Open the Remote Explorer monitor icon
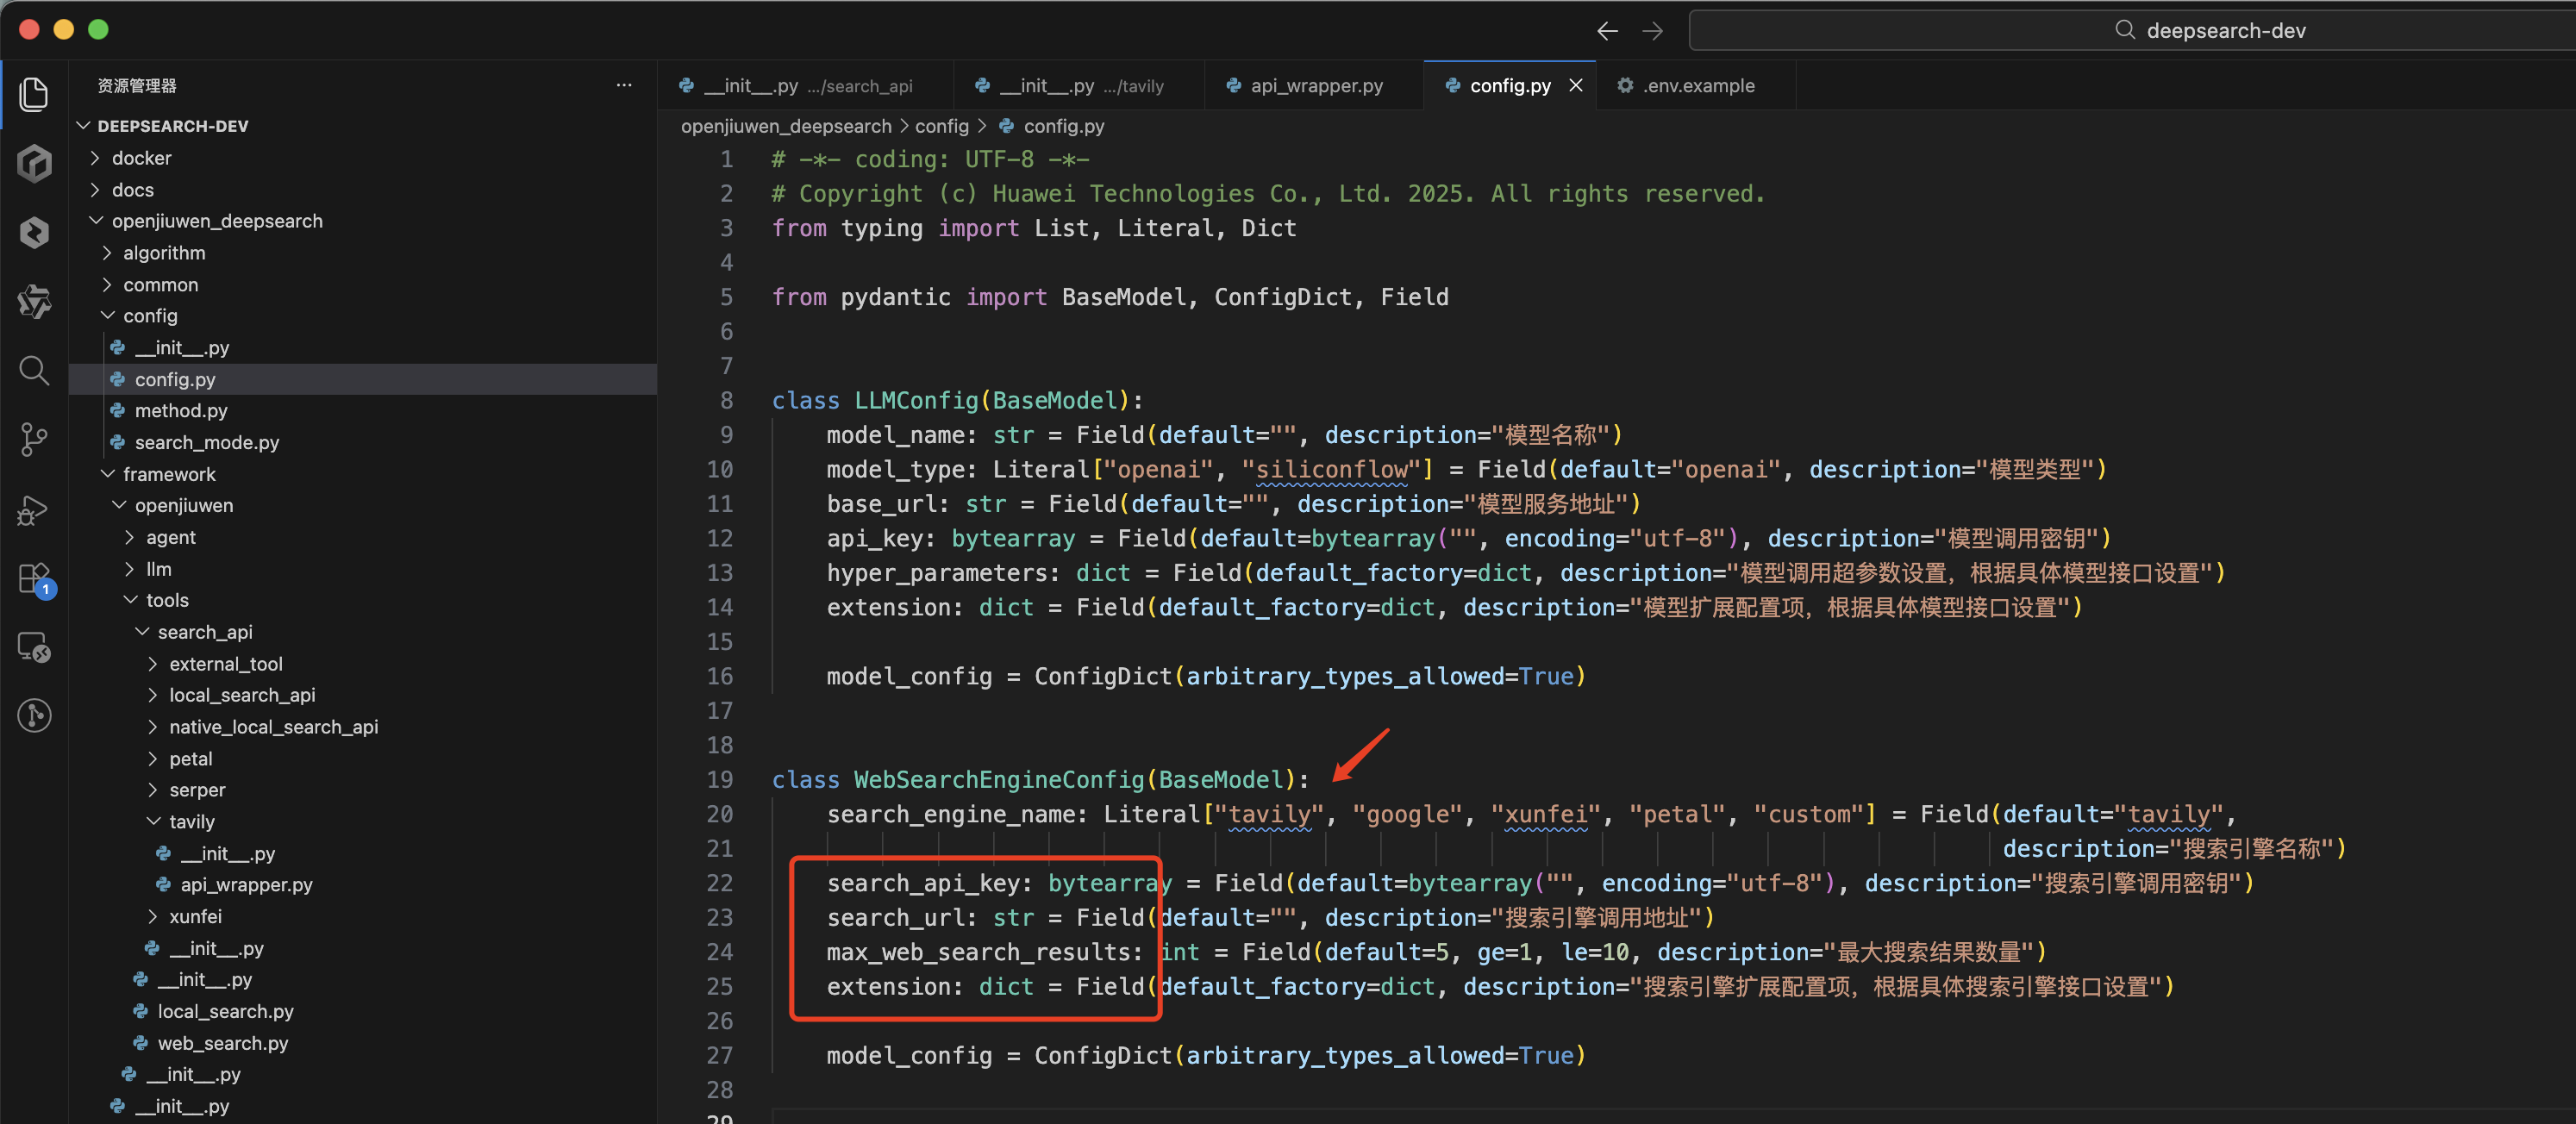 pyautogui.click(x=34, y=647)
